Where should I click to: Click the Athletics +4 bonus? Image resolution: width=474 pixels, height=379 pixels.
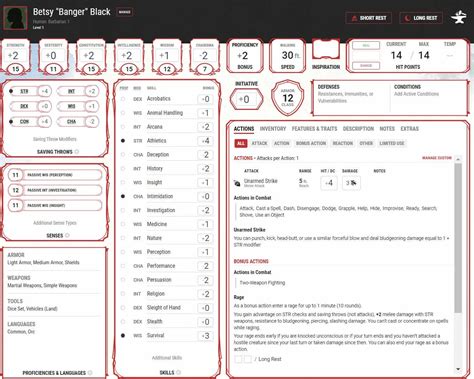[x=205, y=141]
